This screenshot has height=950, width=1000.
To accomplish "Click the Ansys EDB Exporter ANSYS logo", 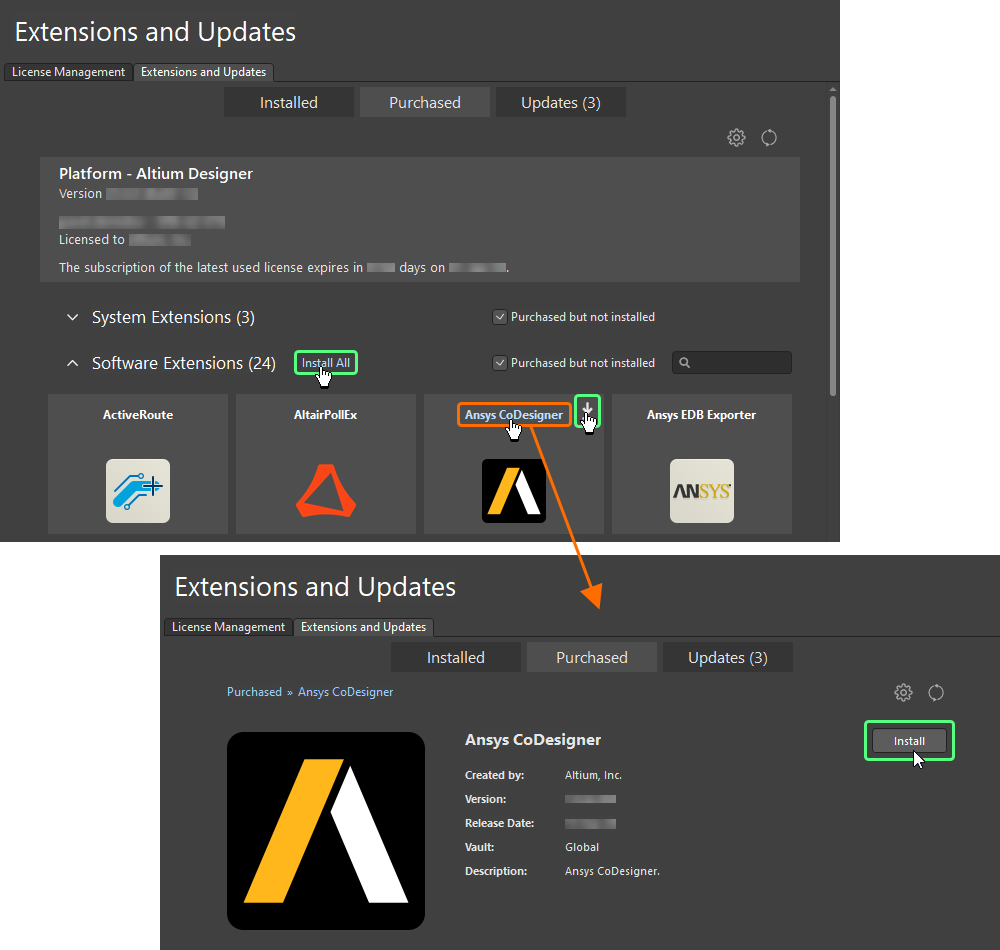I will click(702, 491).
